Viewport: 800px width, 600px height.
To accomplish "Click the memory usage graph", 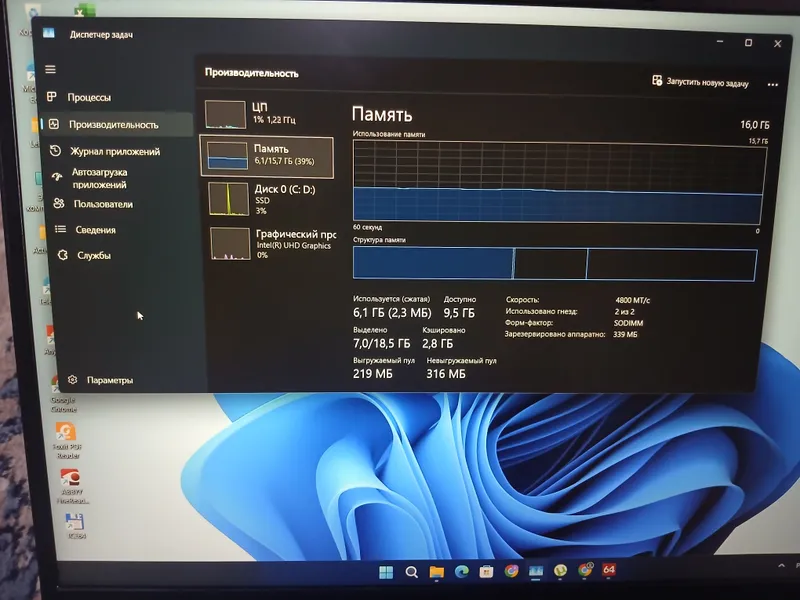I will (558, 183).
